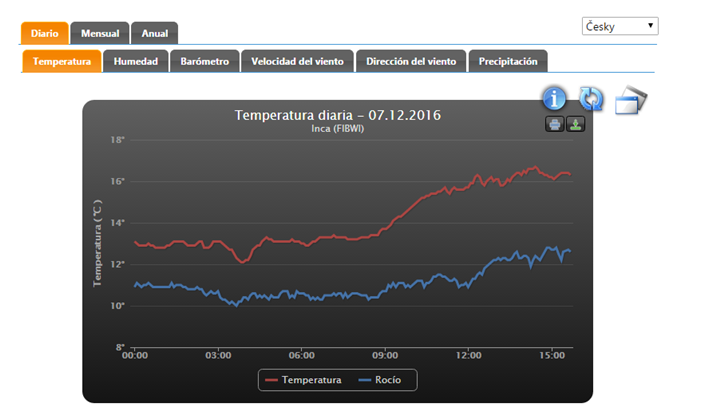Switch to the Anual tab
The image size is (720, 415).
(x=154, y=33)
